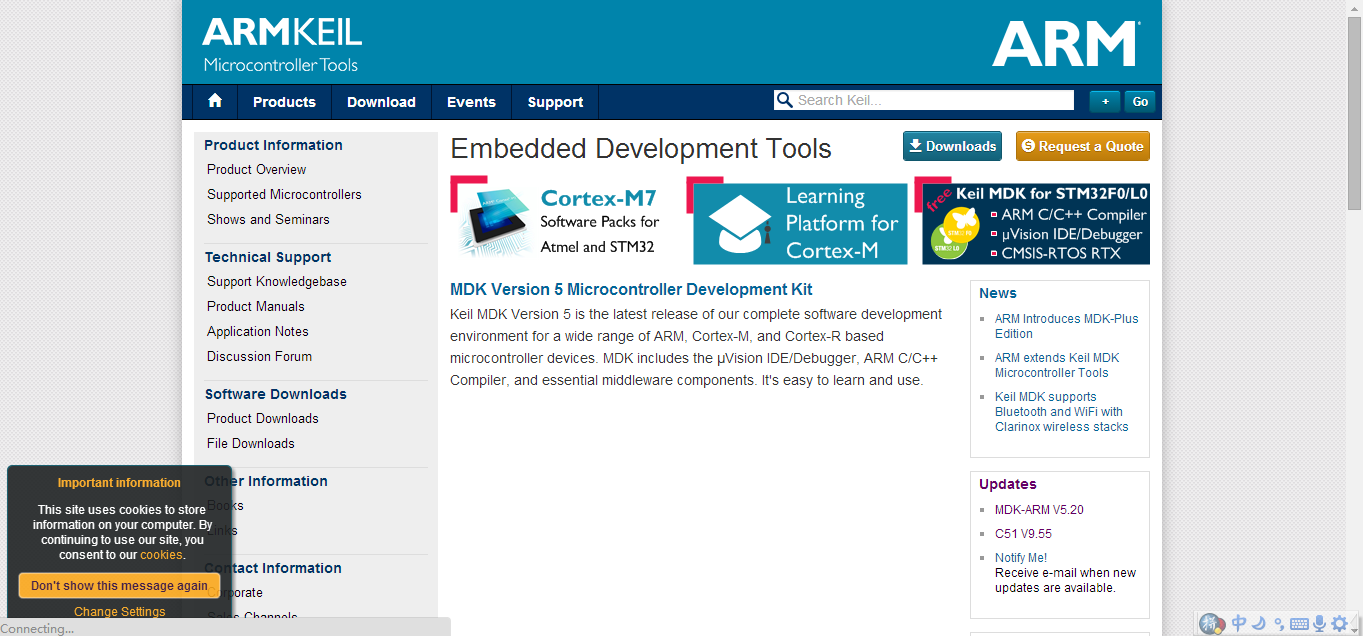Click the Technical Support heading
Image resolution: width=1363 pixels, height=636 pixels.
(x=268, y=257)
